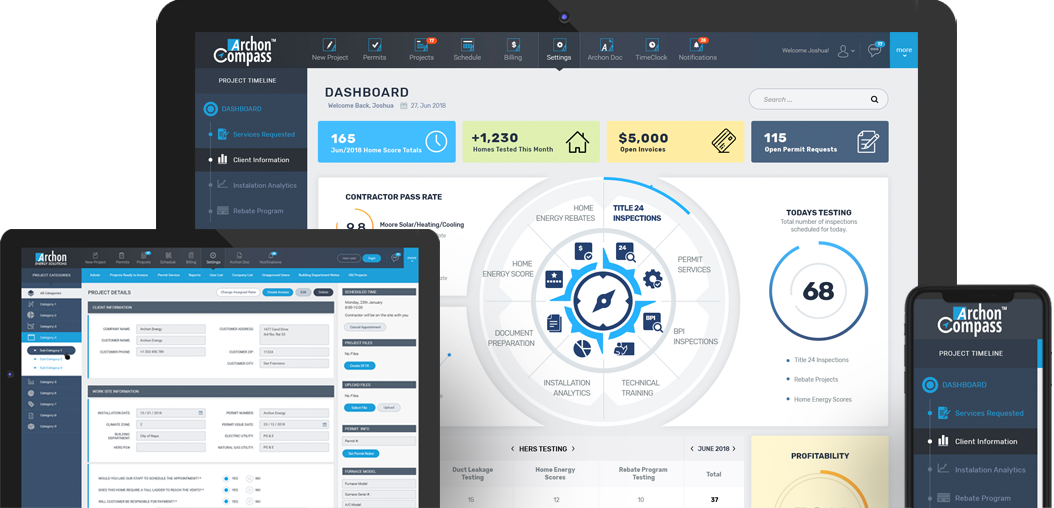The height and width of the screenshot is (508, 1054).
Task: Click the search magnifier icon on the dashboard
Action: coord(875,99)
